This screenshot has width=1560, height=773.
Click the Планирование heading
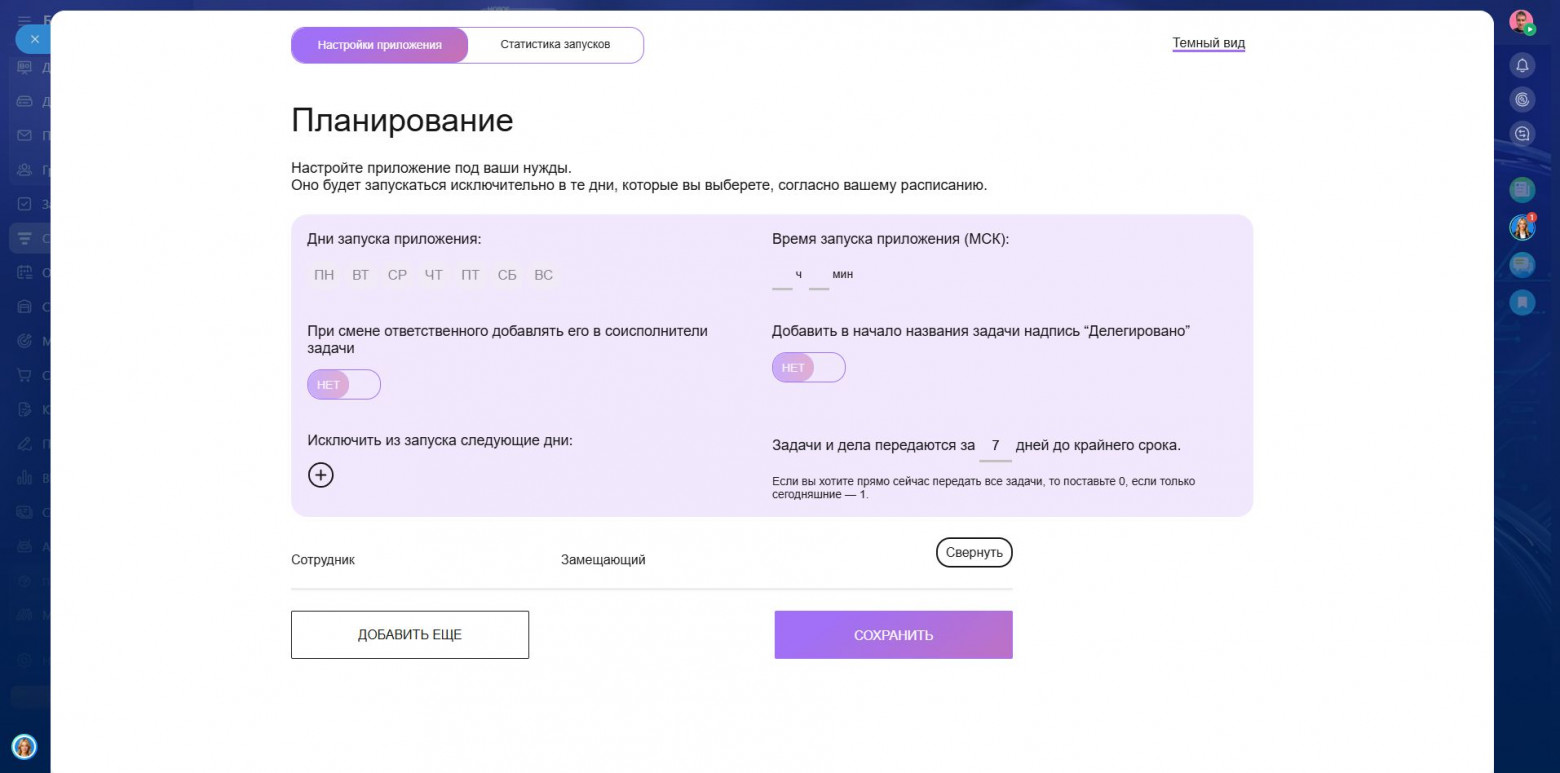pyautogui.click(x=402, y=120)
